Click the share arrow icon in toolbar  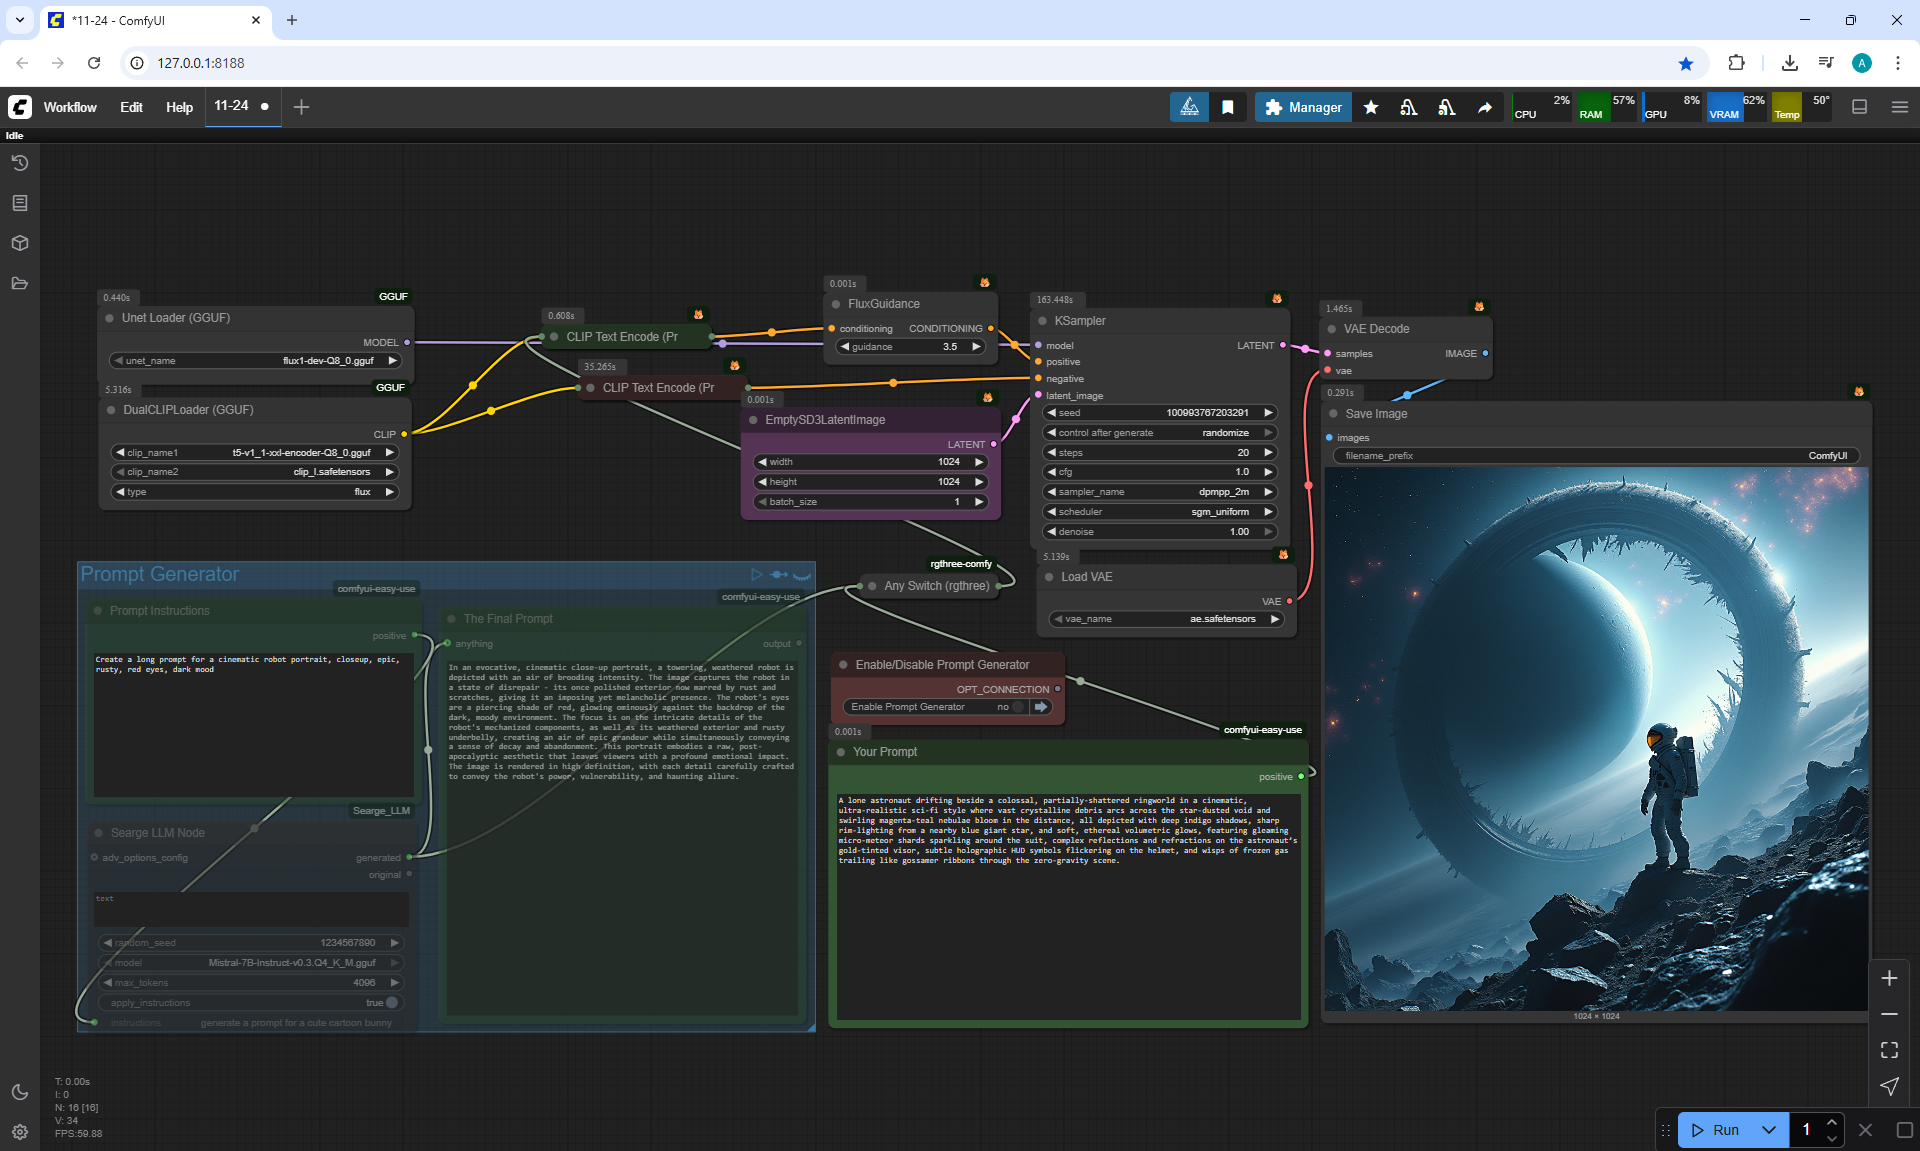(1485, 107)
